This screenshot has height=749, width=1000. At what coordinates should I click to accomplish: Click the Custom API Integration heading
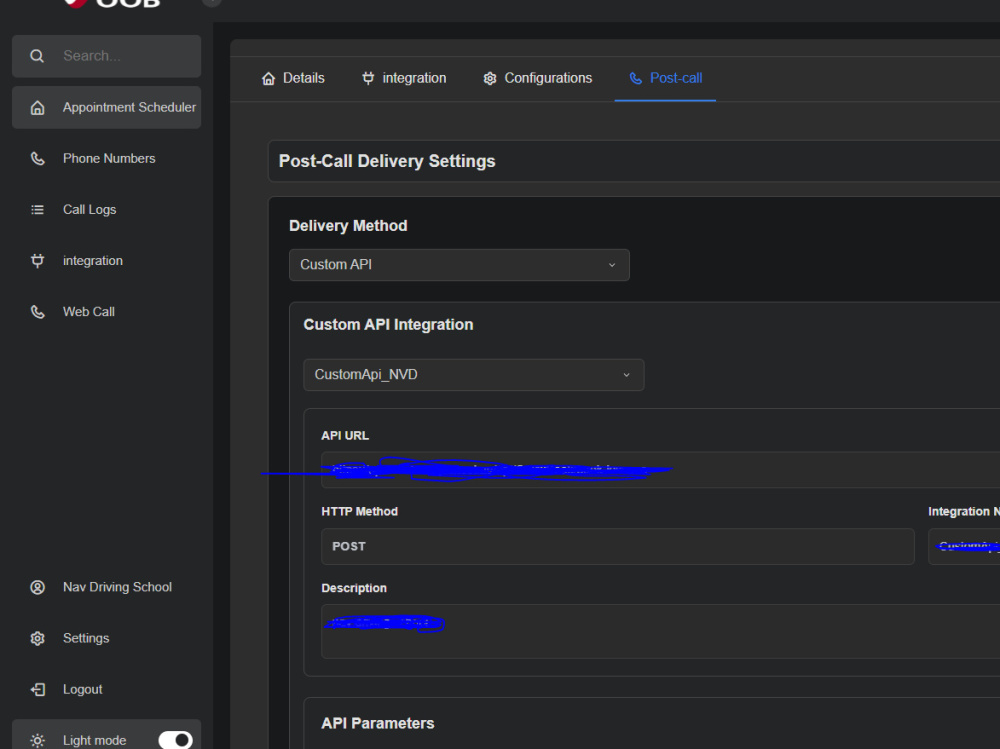[x=388, y=324]
